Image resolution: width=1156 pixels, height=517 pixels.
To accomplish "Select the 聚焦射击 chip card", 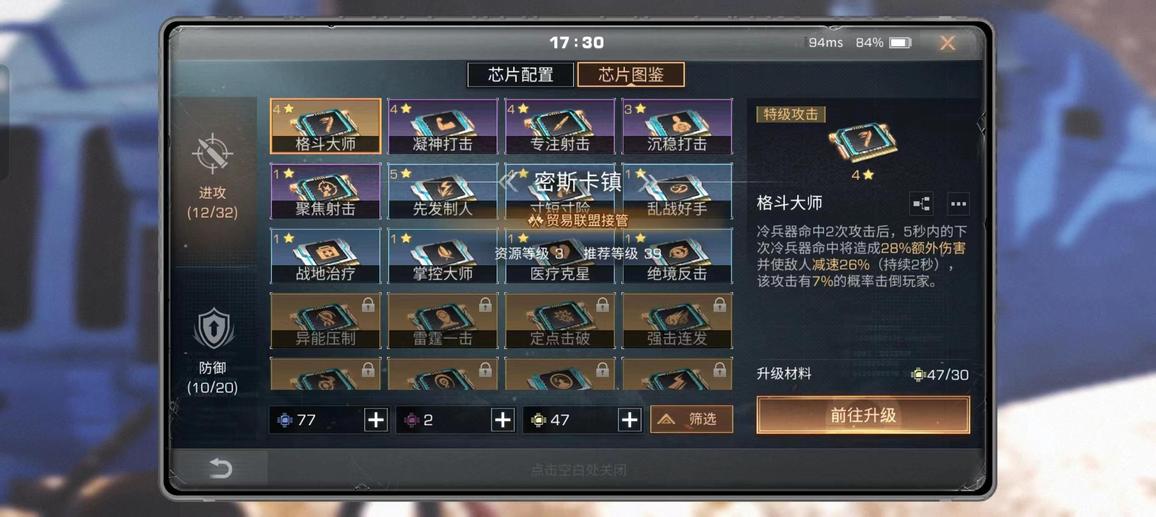I will pyautogui.click(x=326, y=191).
